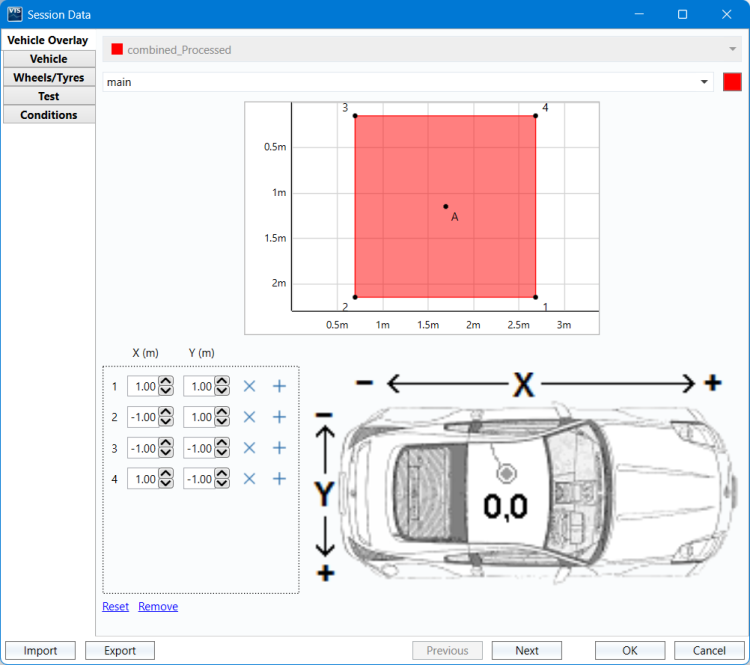Open the Wheels/Tyres tab
Screen dimensions: 750x665
(x=49, y=78)
